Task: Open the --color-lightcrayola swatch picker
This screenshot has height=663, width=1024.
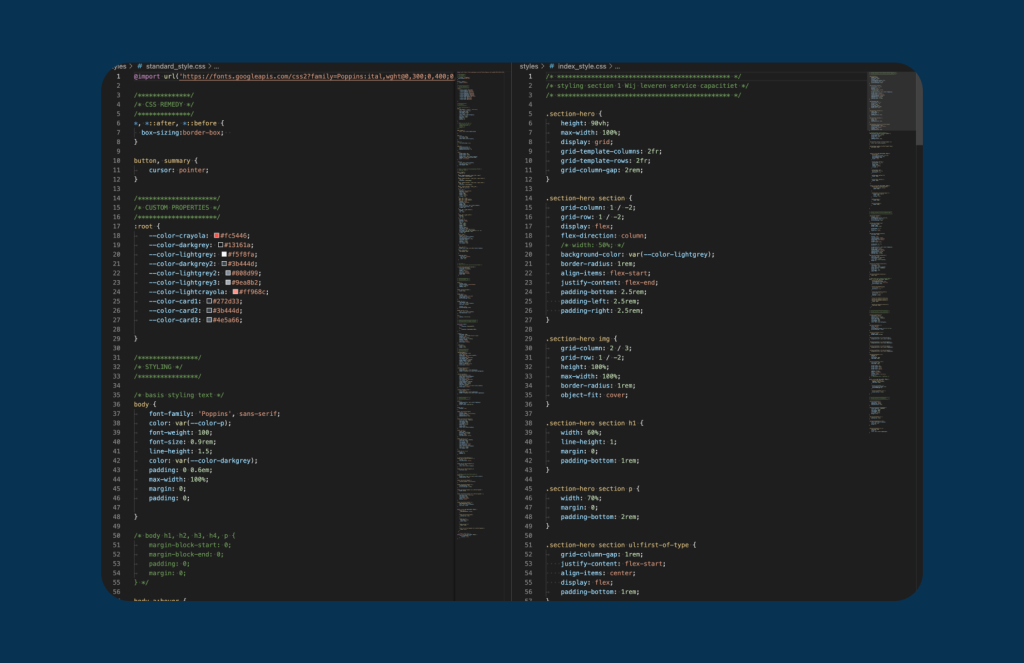Action: 235,292
